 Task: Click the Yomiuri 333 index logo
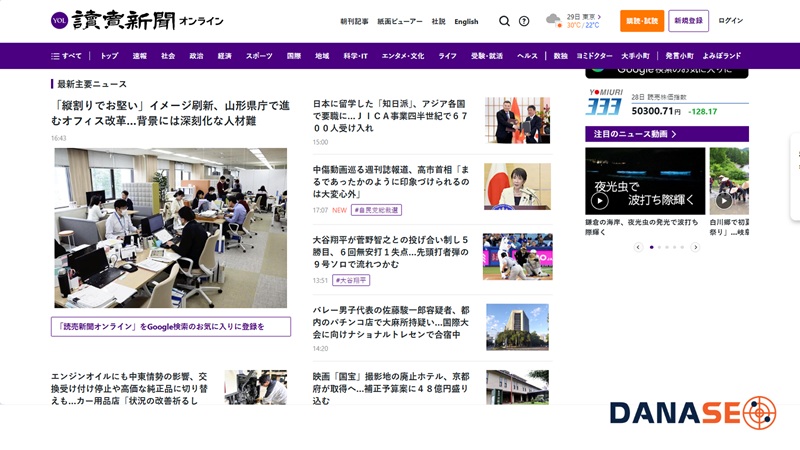click(605, 102)
